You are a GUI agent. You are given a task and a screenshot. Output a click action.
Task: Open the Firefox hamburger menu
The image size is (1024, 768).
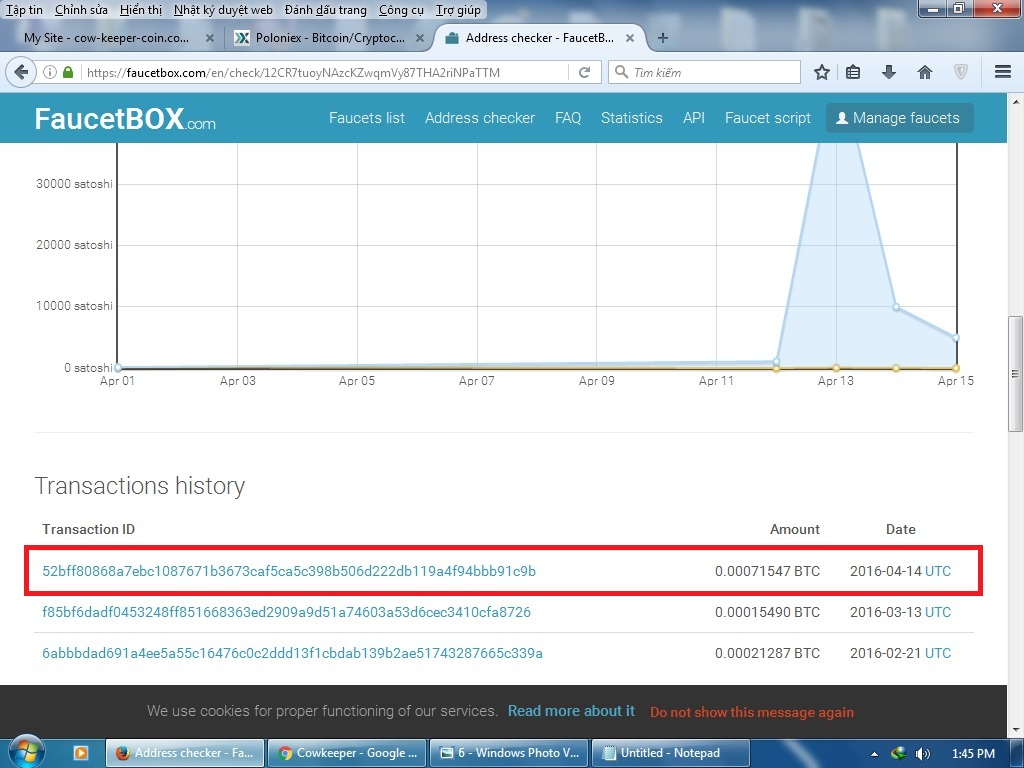coord(1002,72)
